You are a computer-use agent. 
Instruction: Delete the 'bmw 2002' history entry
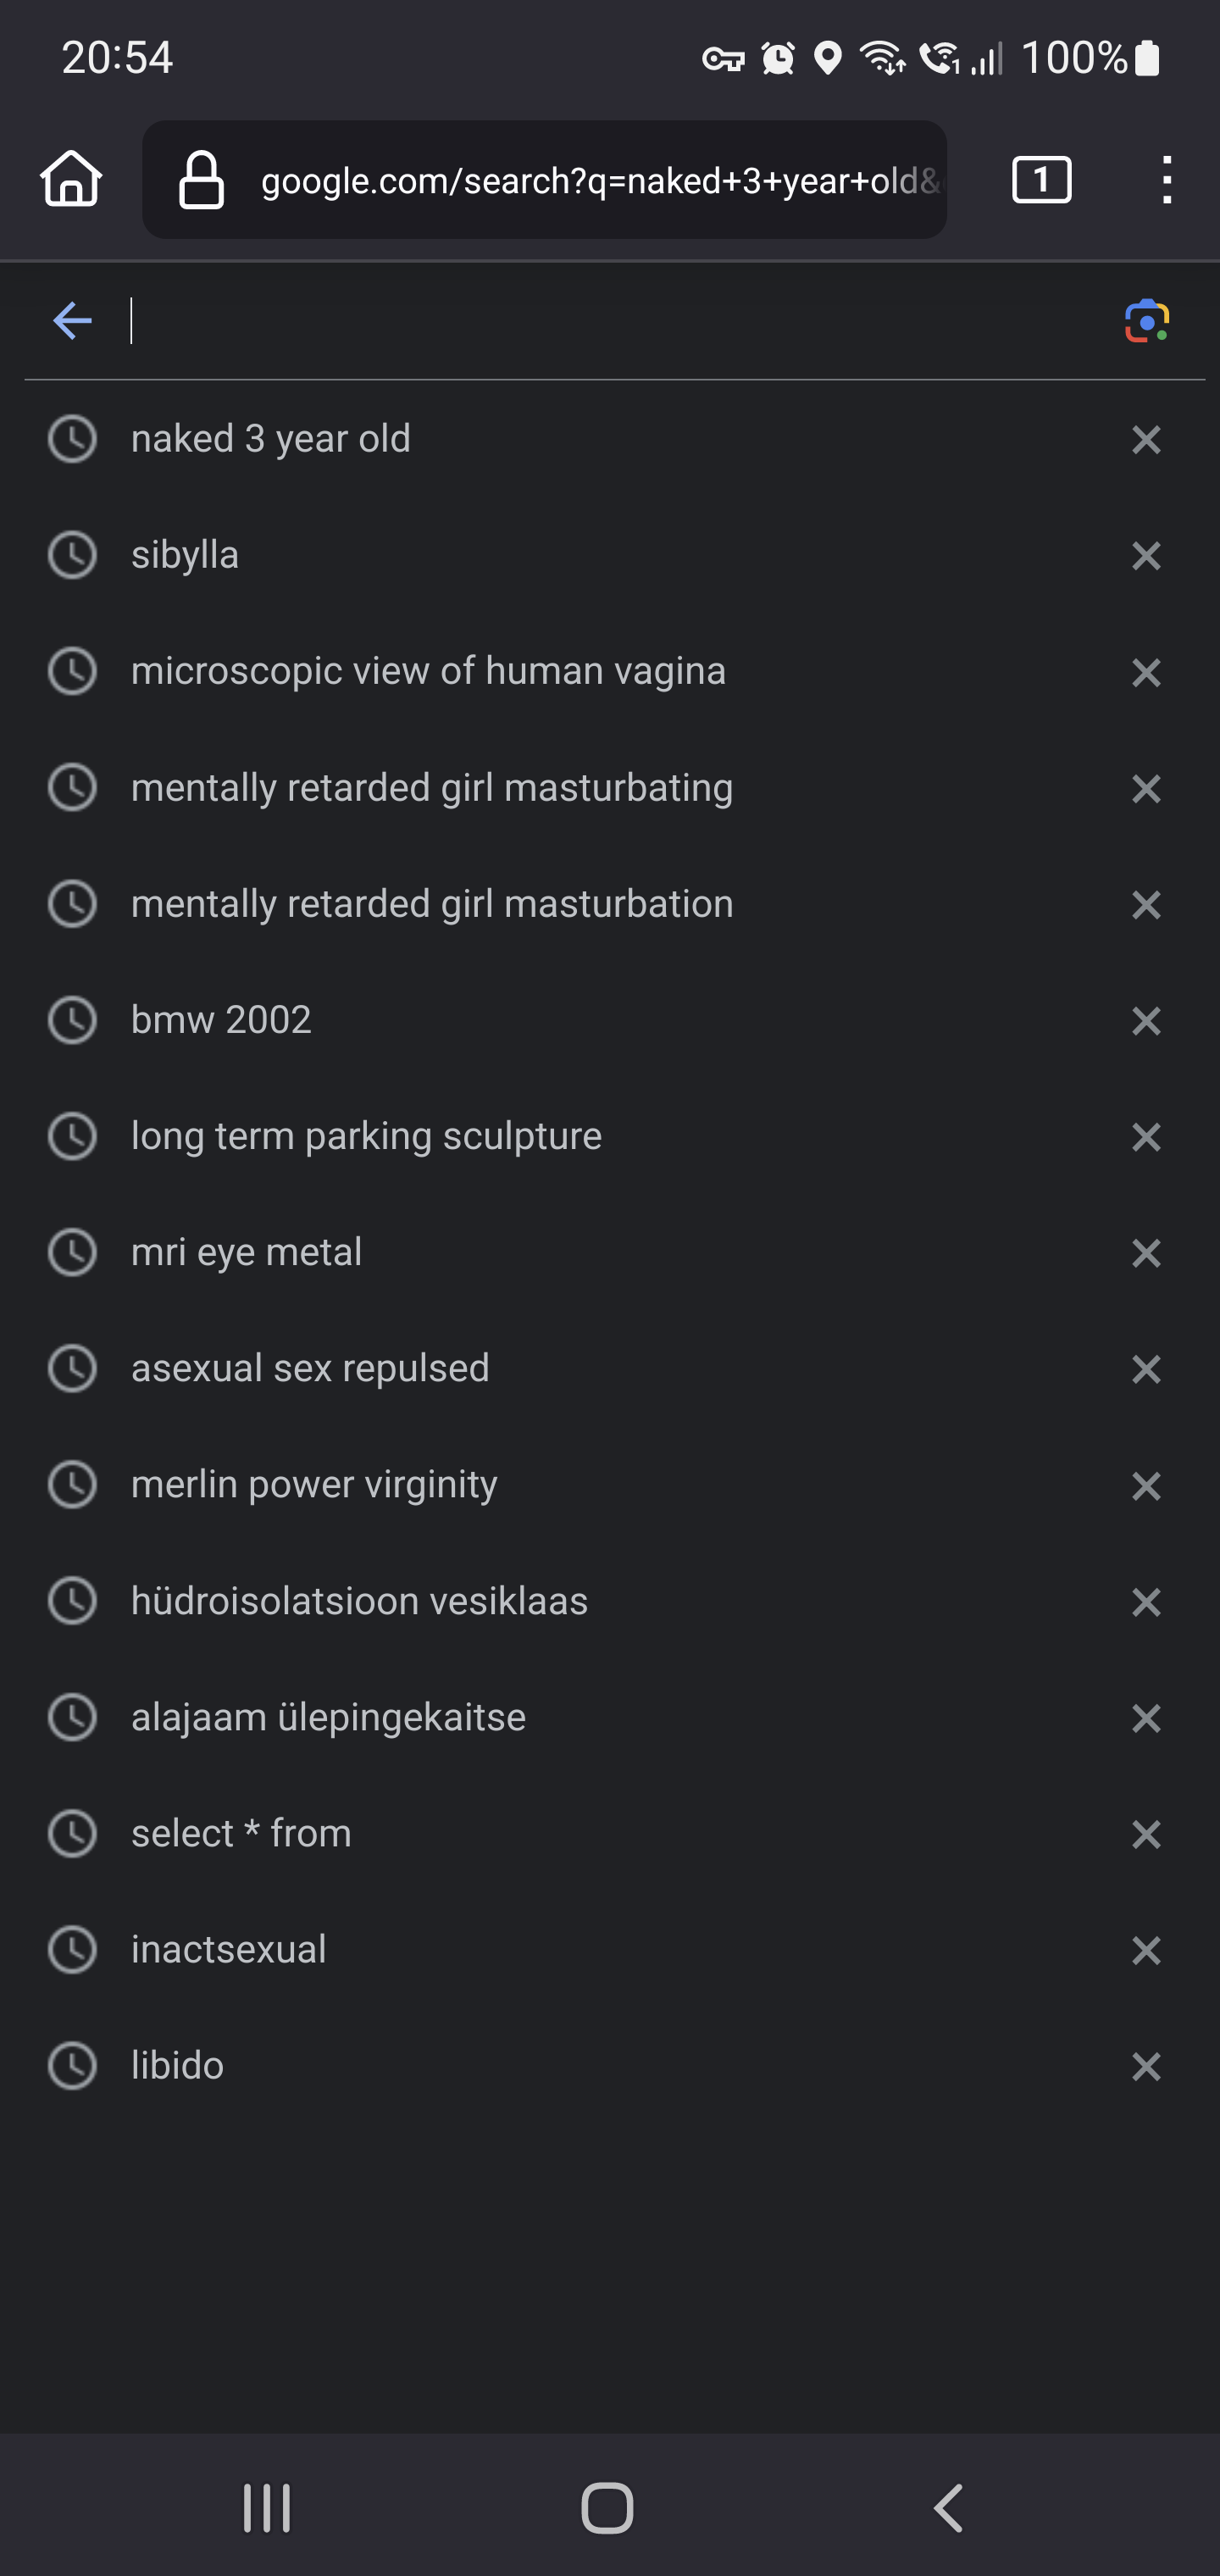point(1146,1021)
